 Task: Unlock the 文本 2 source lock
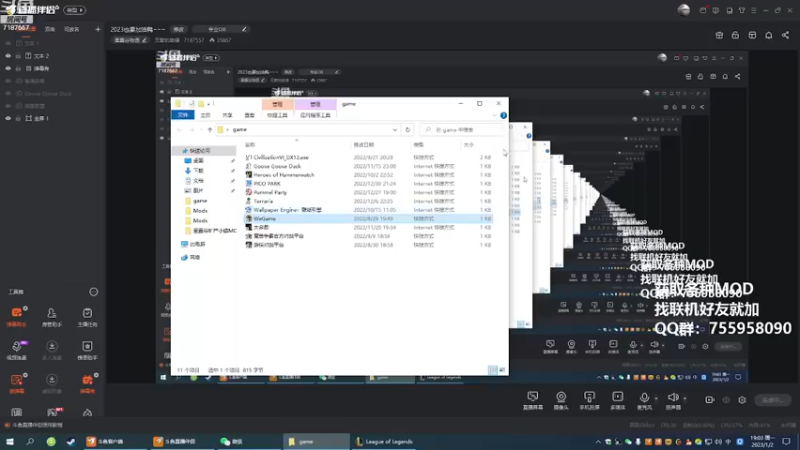pyautogui.click(x=18, y=56)
